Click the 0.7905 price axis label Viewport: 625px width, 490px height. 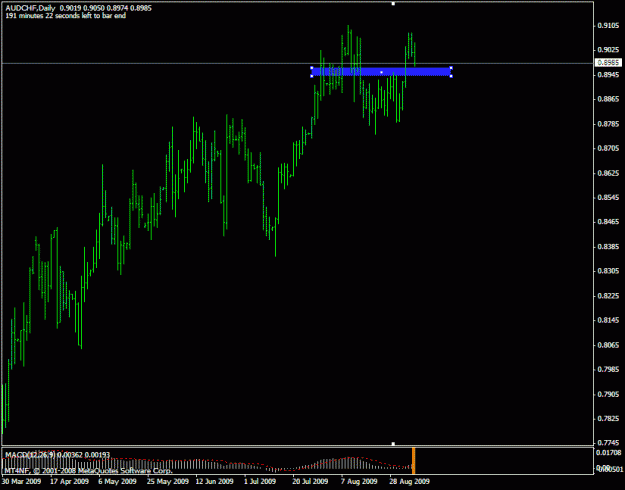608,394
